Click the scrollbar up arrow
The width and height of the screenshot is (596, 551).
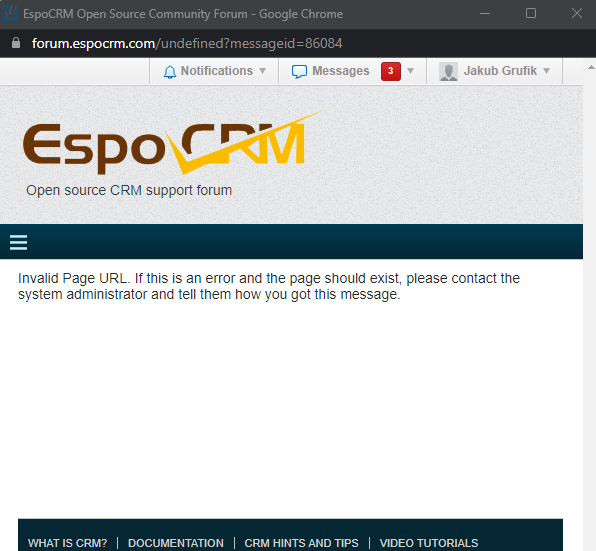pyautogui.click(x=591, y=68)
